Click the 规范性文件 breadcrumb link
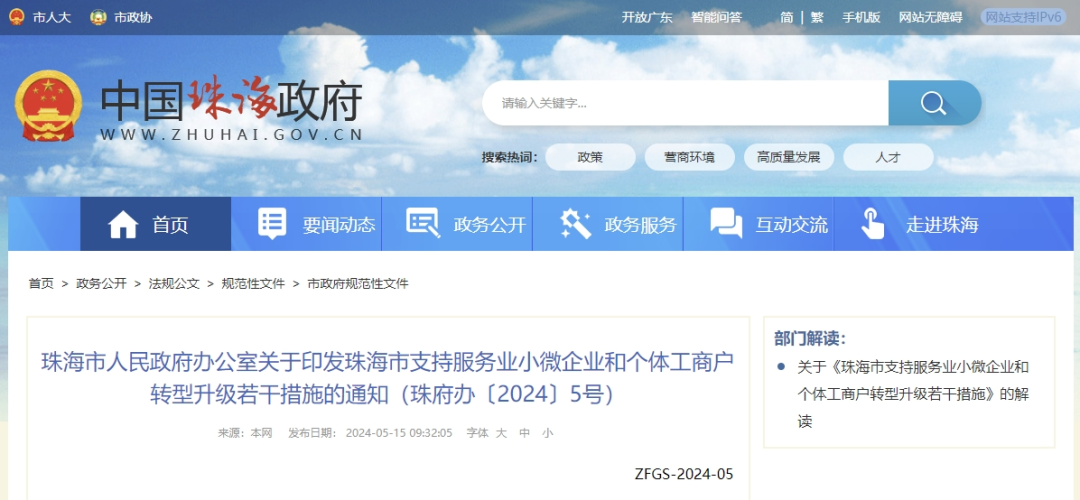The width and height of the screenshot is (1080, 500). tap(253, 284)
